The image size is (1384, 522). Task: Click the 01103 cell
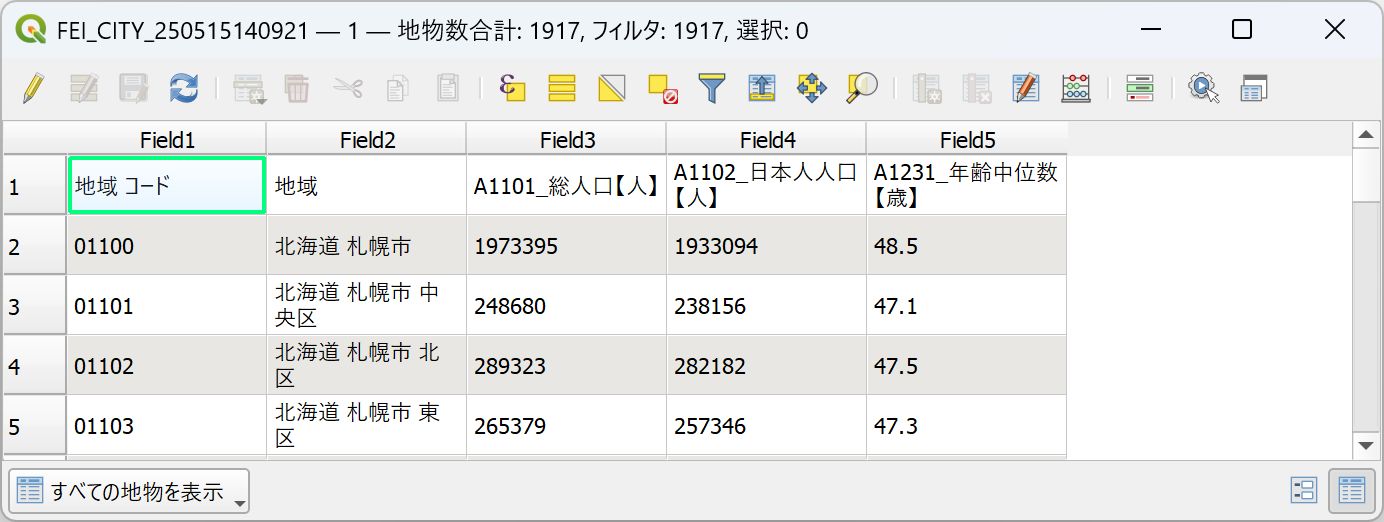[167, 425]
